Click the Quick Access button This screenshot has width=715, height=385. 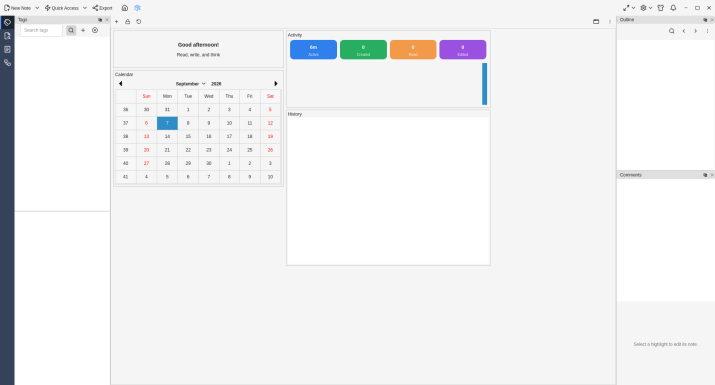[62, 8]
